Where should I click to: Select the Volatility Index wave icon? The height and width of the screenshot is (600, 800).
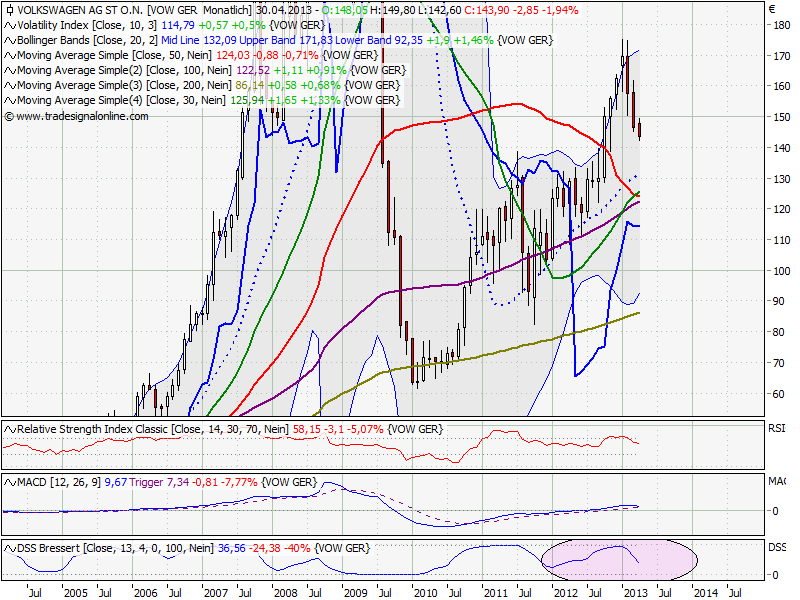click(x=10, y=25)
